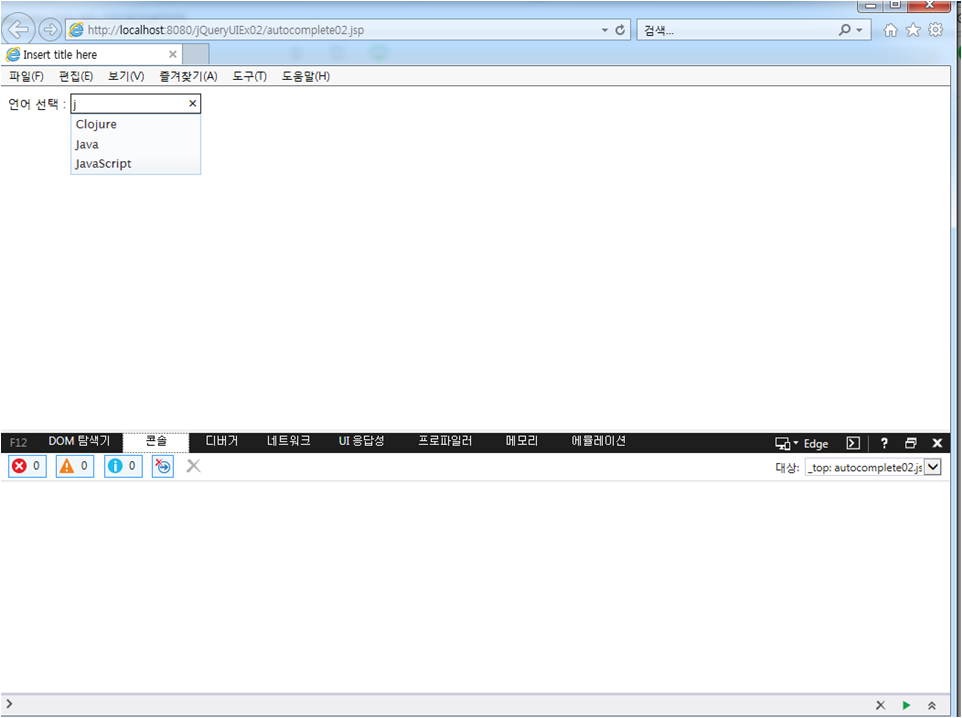This screenshot has width=962, height=718.
Task: Switch to 디버거 tab
Action: pyautogui.click(x=221, y=441)
